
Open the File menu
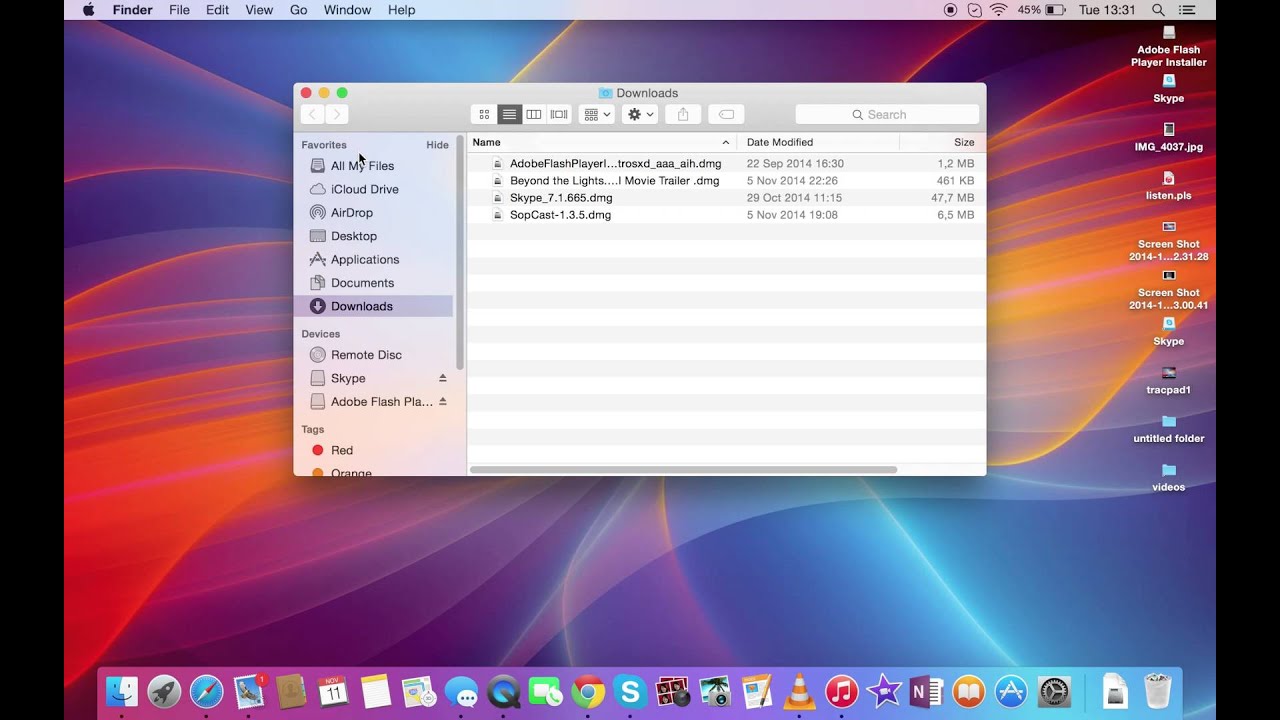(x=179, y=10)
